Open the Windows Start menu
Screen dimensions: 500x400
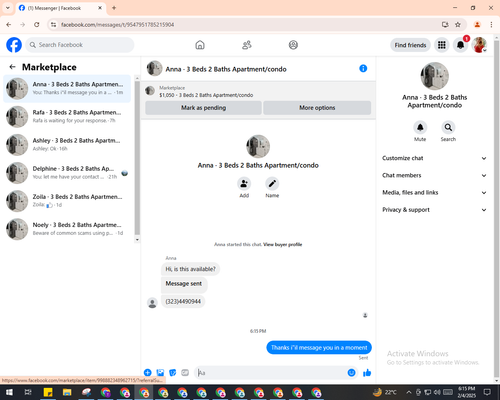tap(9, 392)
